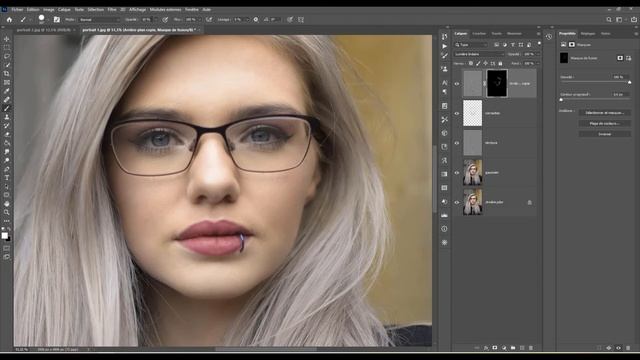640x360 pixels.
Task: Click the Densité value field
Action: (x=619, y=77)
